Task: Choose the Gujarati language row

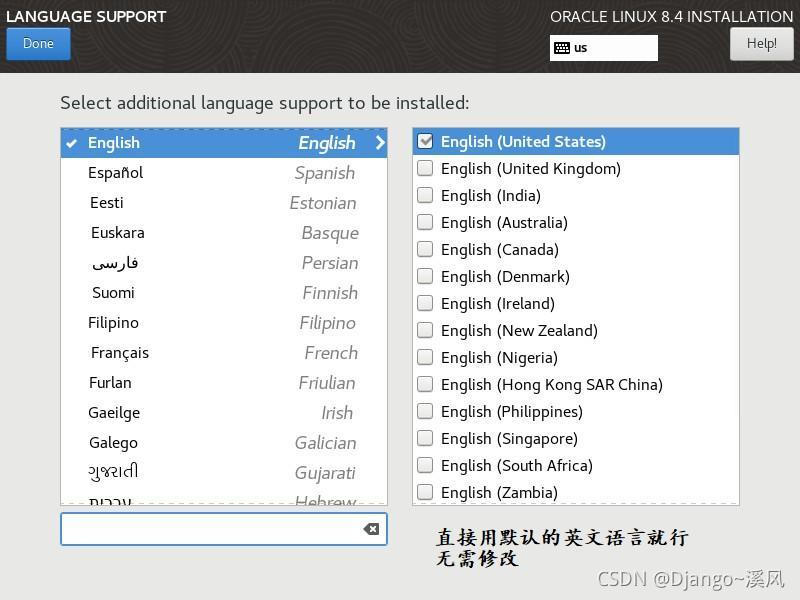Action: point(223,473)
